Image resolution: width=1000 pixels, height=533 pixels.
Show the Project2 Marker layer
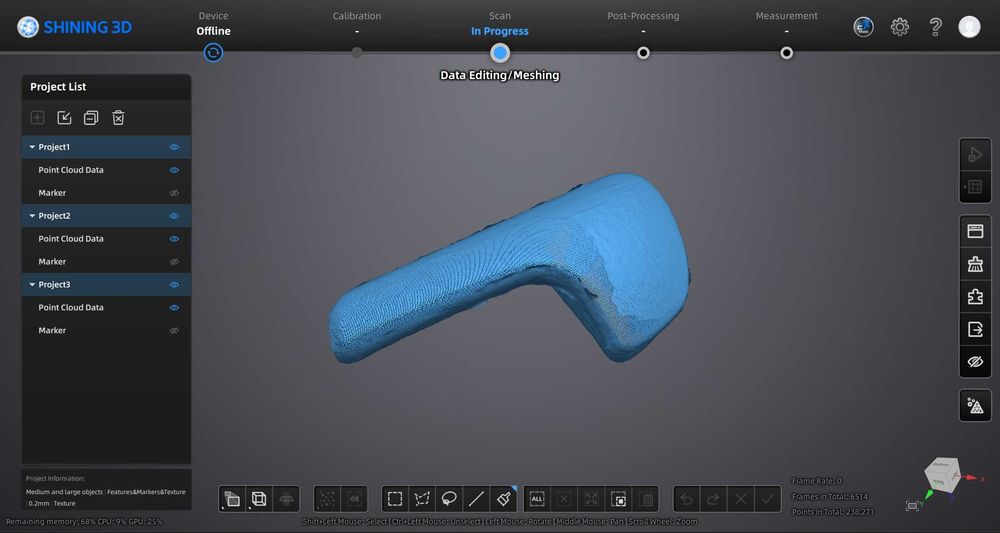pos(174,262)
